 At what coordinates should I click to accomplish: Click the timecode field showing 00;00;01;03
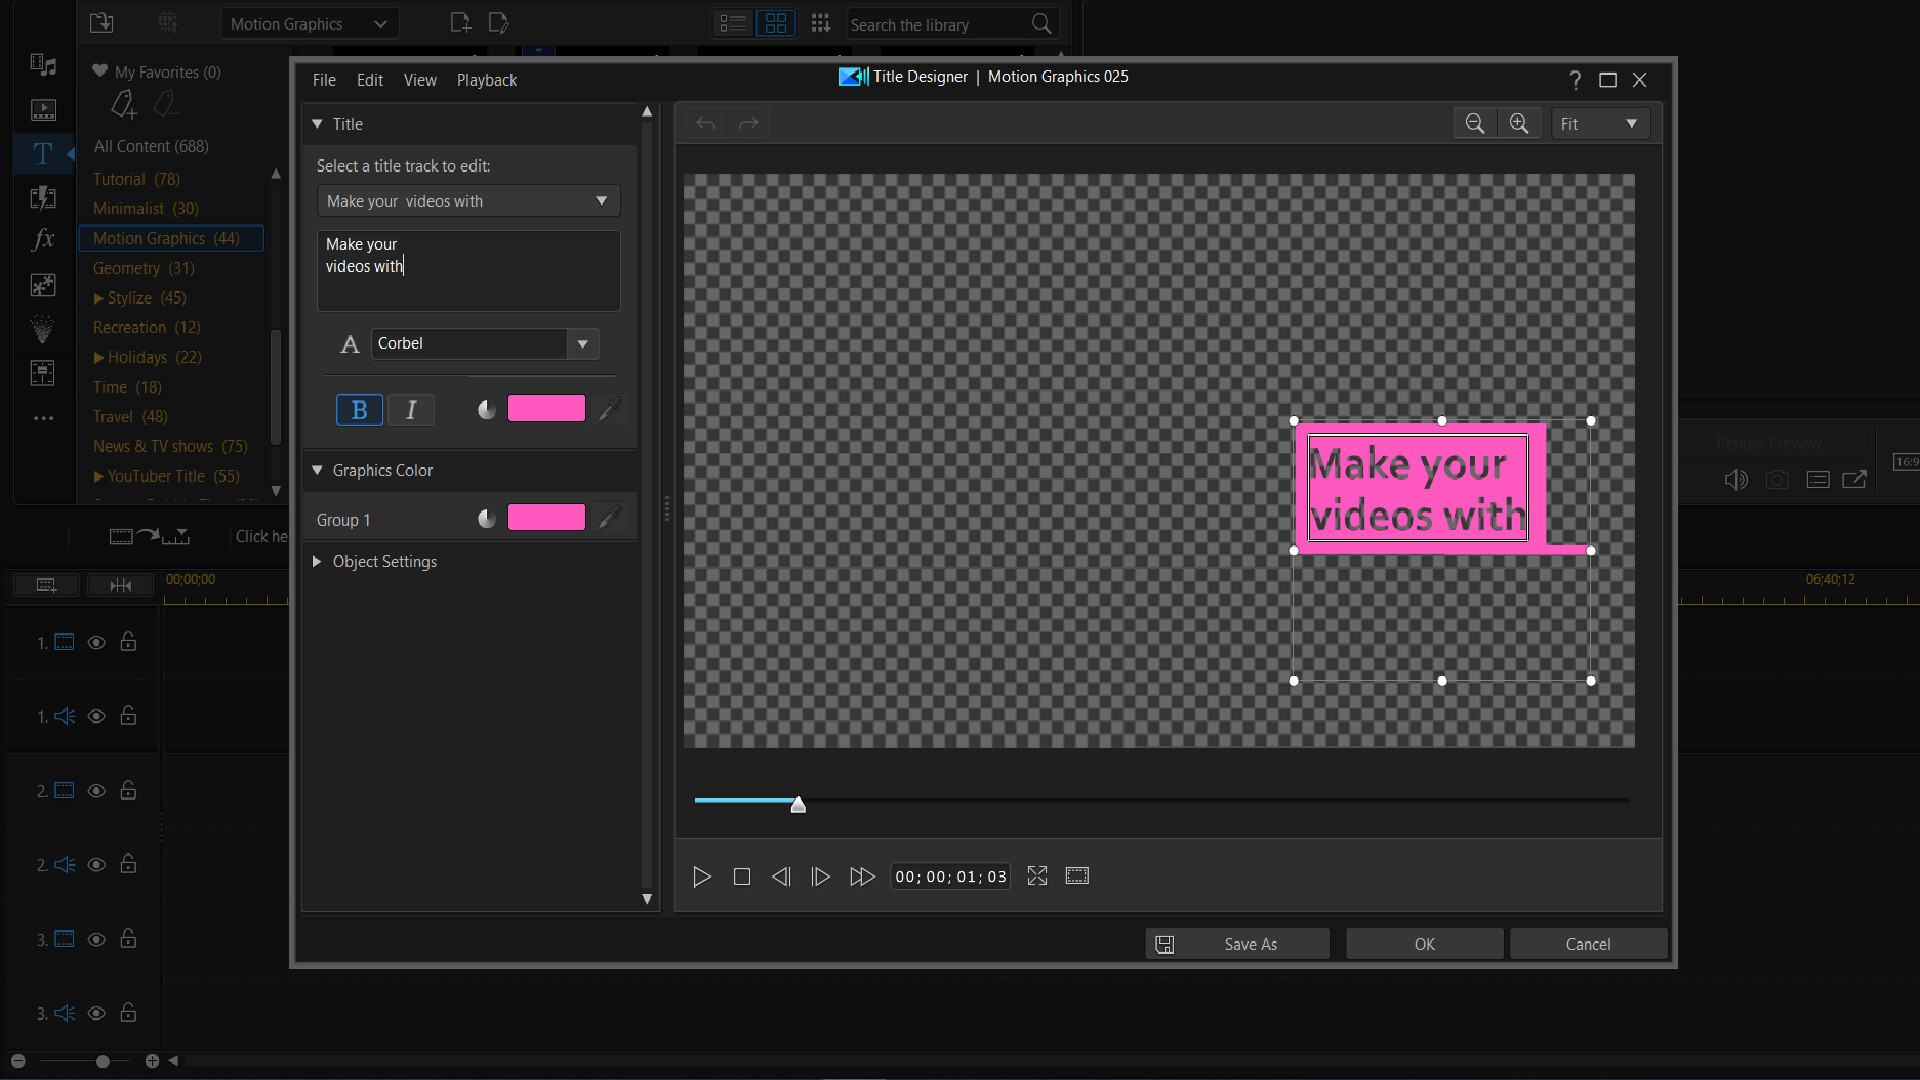[949, 876]
